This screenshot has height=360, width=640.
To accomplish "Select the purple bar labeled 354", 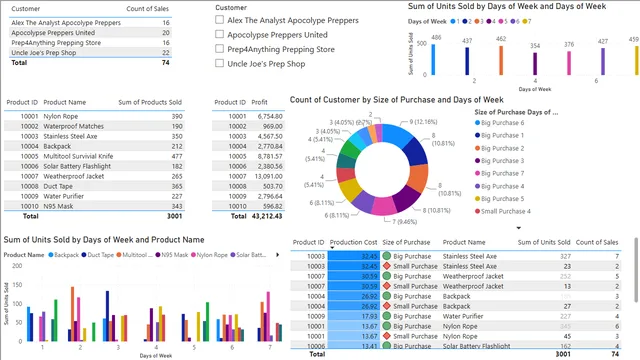I will 535,64.
